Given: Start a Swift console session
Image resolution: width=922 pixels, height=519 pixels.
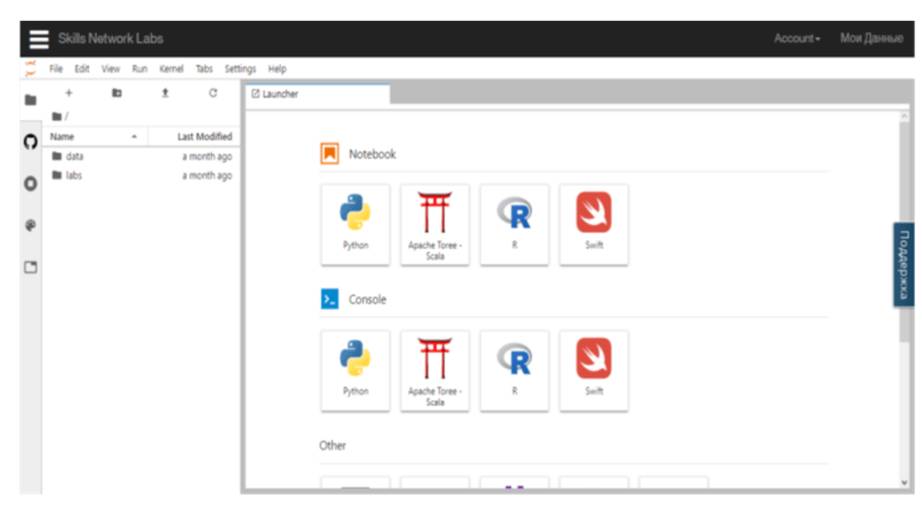Looking at the screenshot, I should coord(594,369).
